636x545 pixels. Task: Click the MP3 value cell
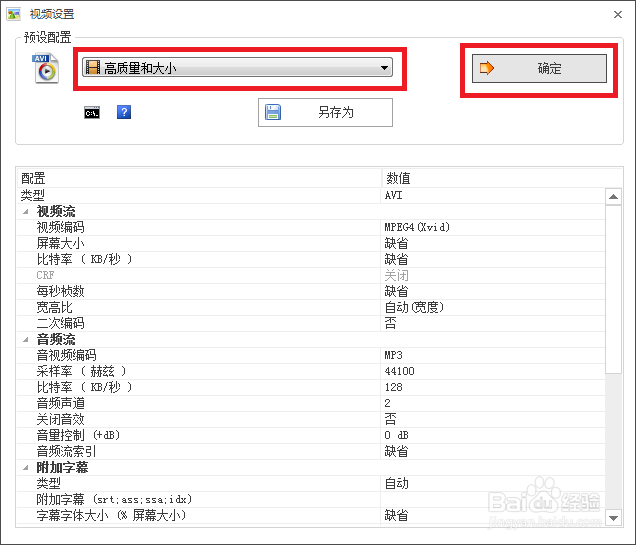[x=493, y=356]
